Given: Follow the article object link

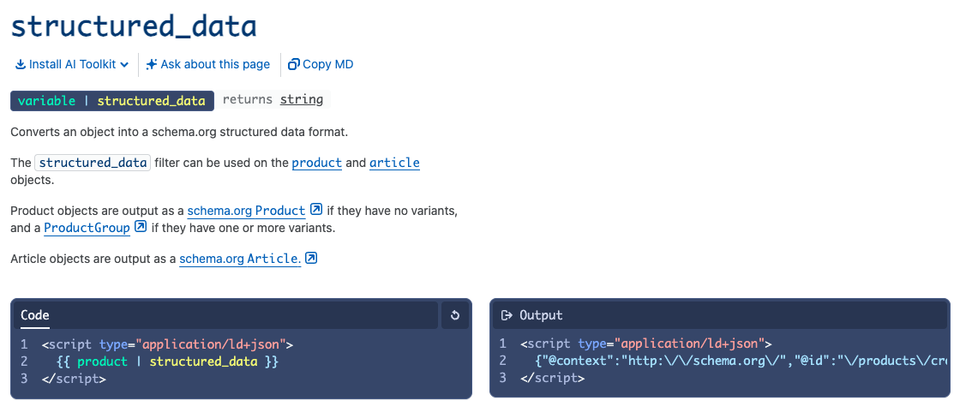Looking at the screenshot, I should coord(394,163).
